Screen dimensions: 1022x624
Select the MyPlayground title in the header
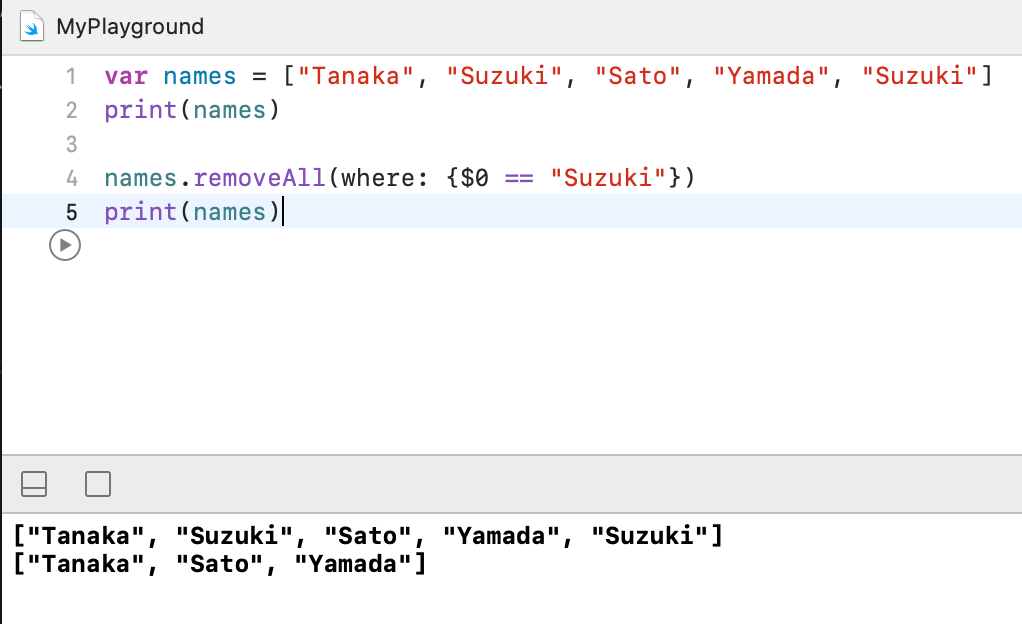[x=130, y=27]
